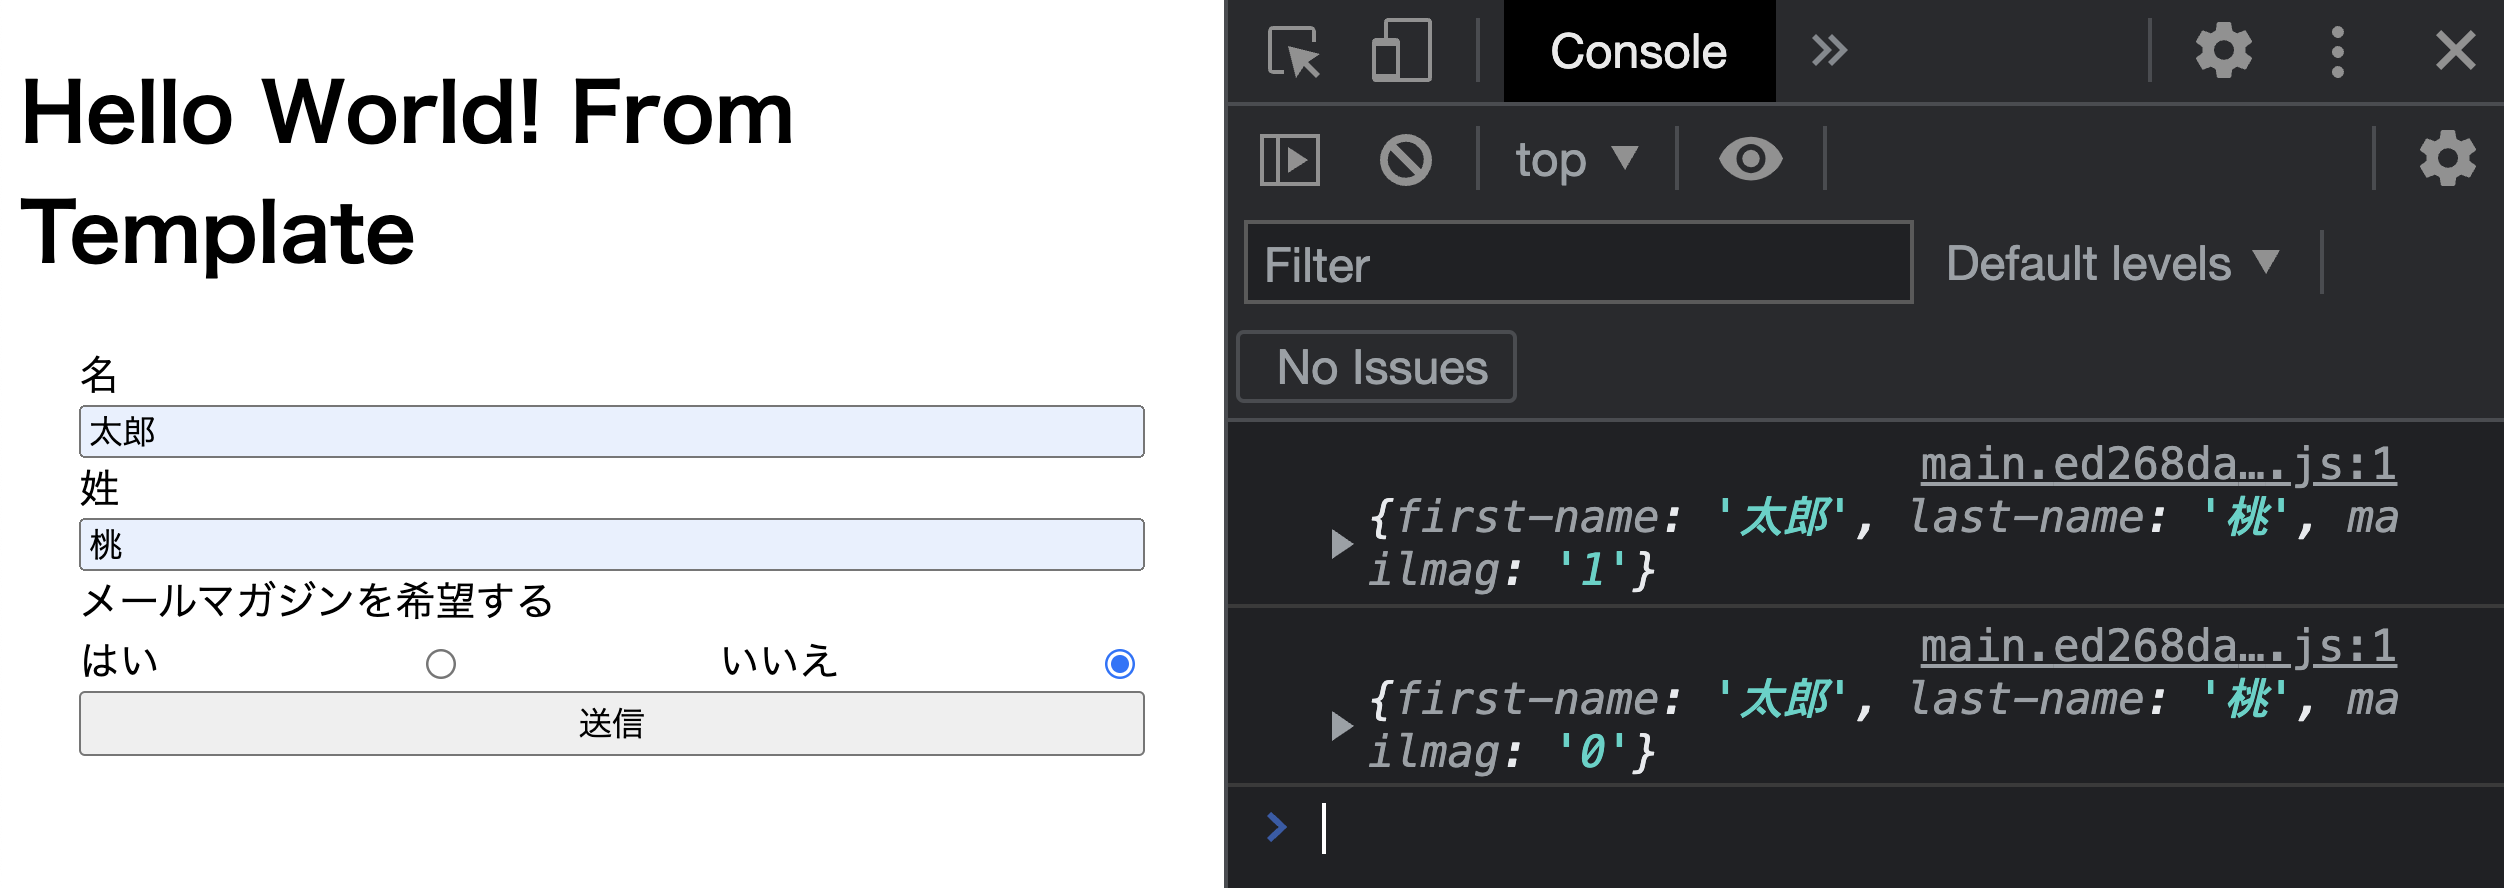Clear the console
2504x888 pixels.
[1406, 159]
